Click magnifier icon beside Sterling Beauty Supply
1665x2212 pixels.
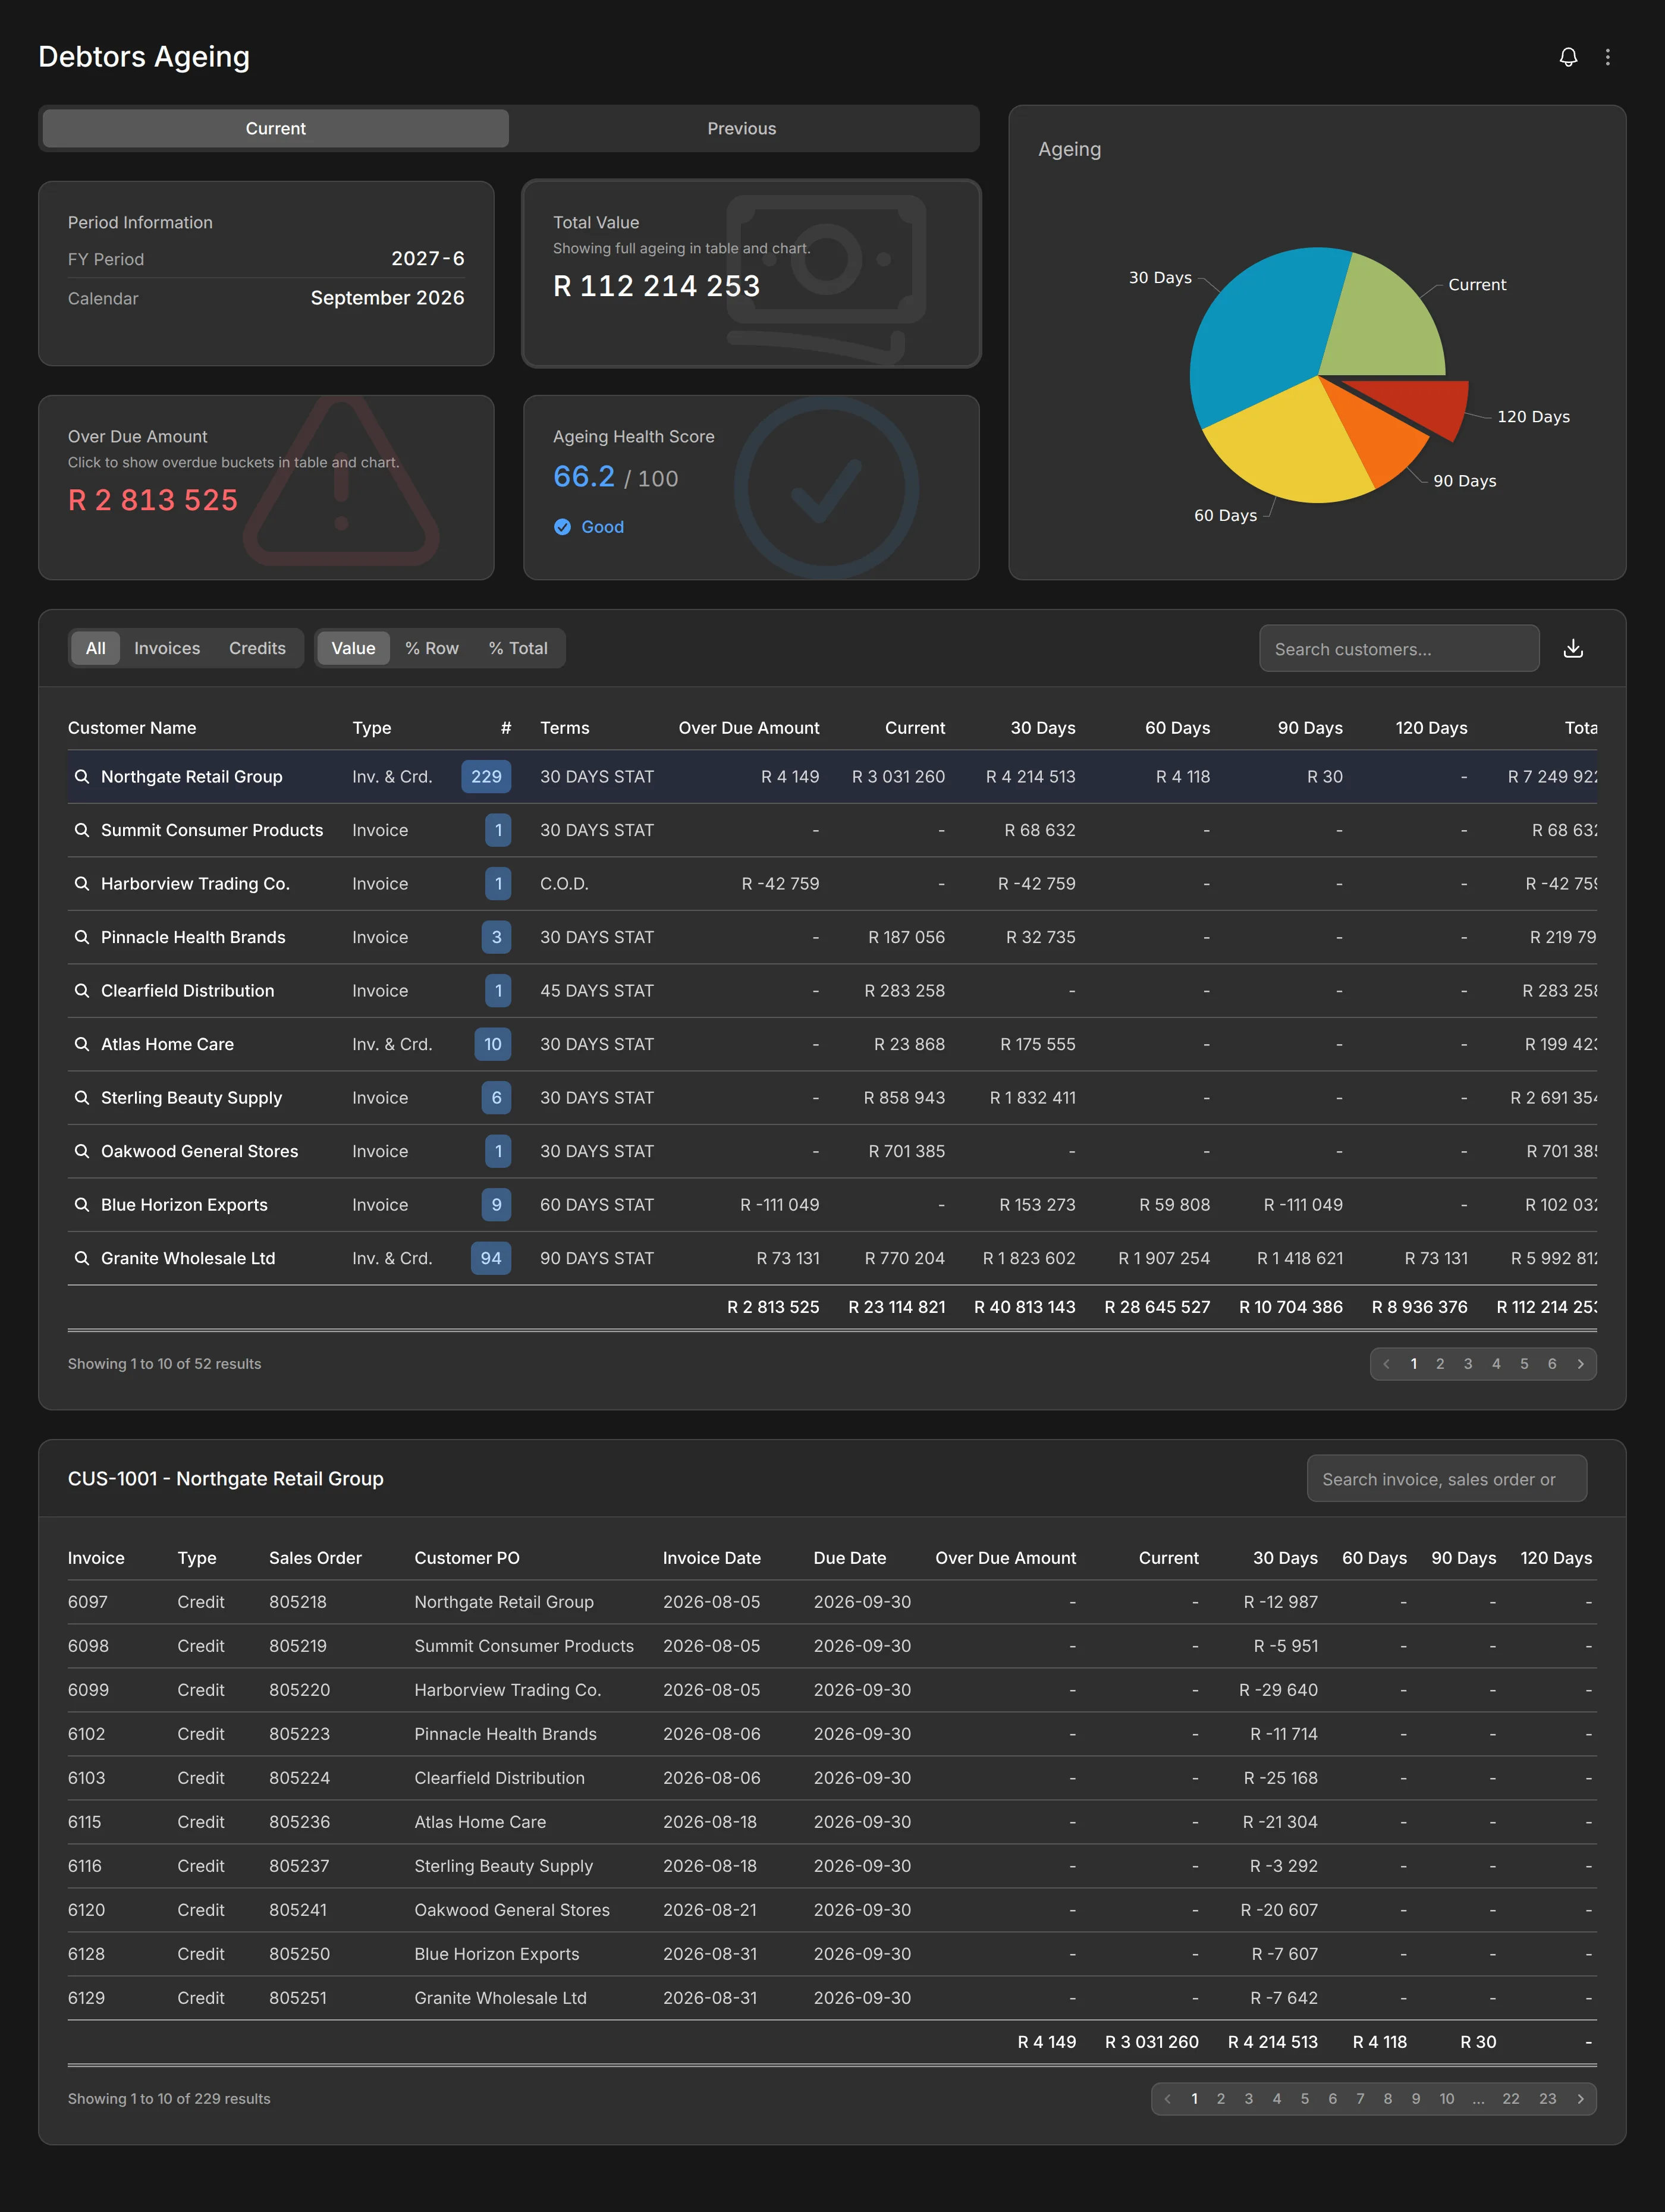tap(82, 1098)
